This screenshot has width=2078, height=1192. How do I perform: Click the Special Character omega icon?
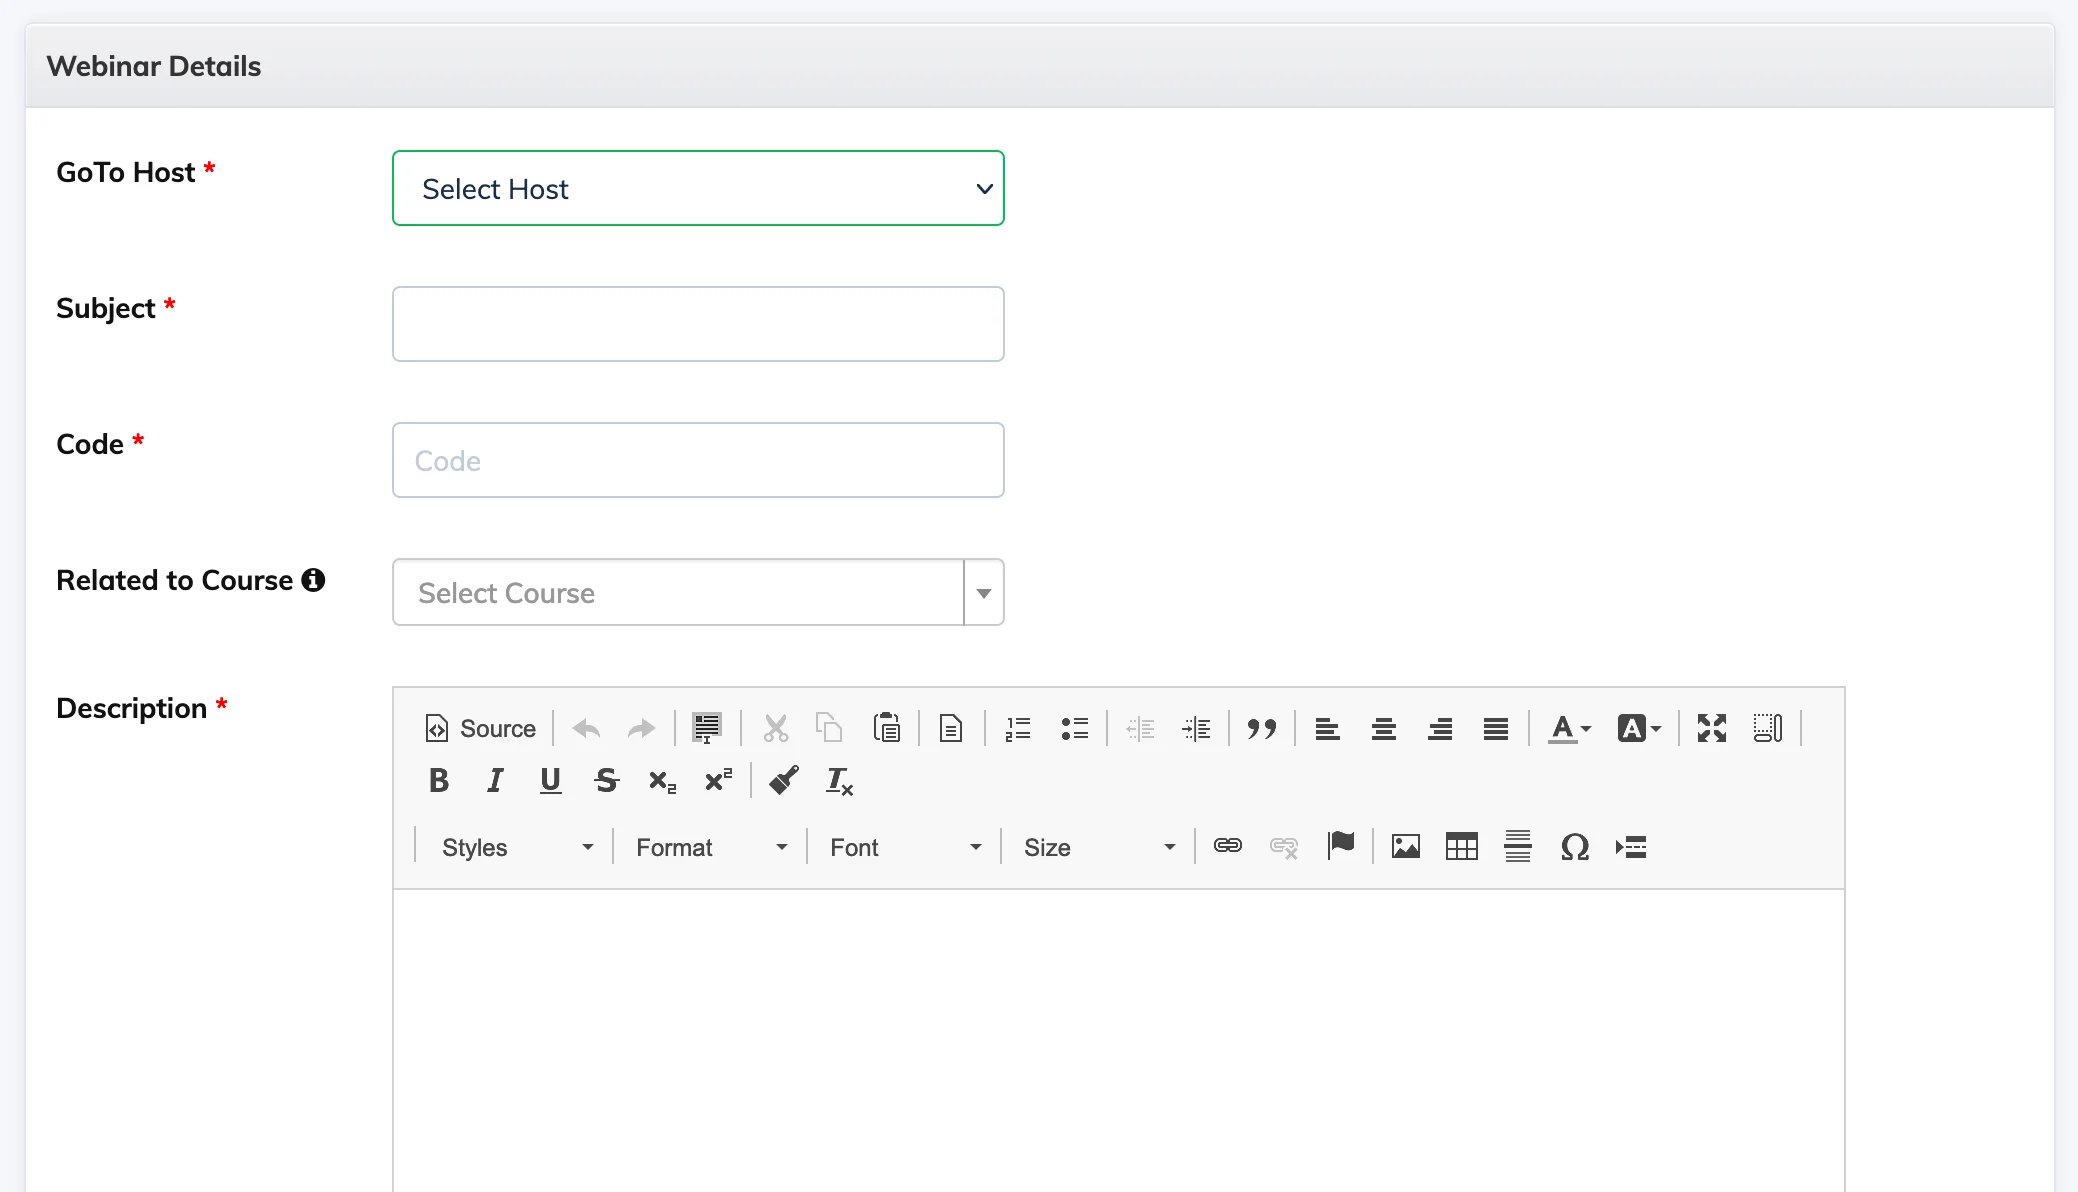point(1574,848)
